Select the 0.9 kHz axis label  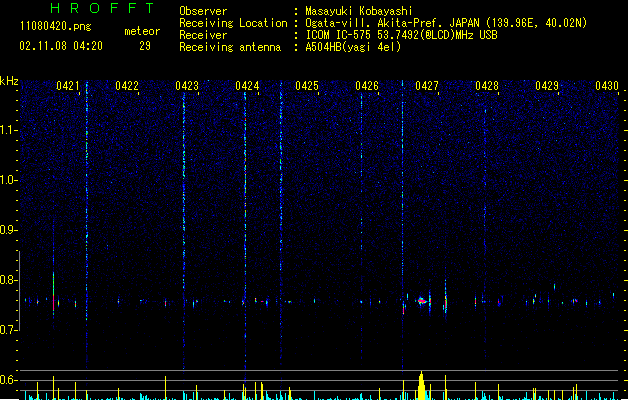[9, 230]
